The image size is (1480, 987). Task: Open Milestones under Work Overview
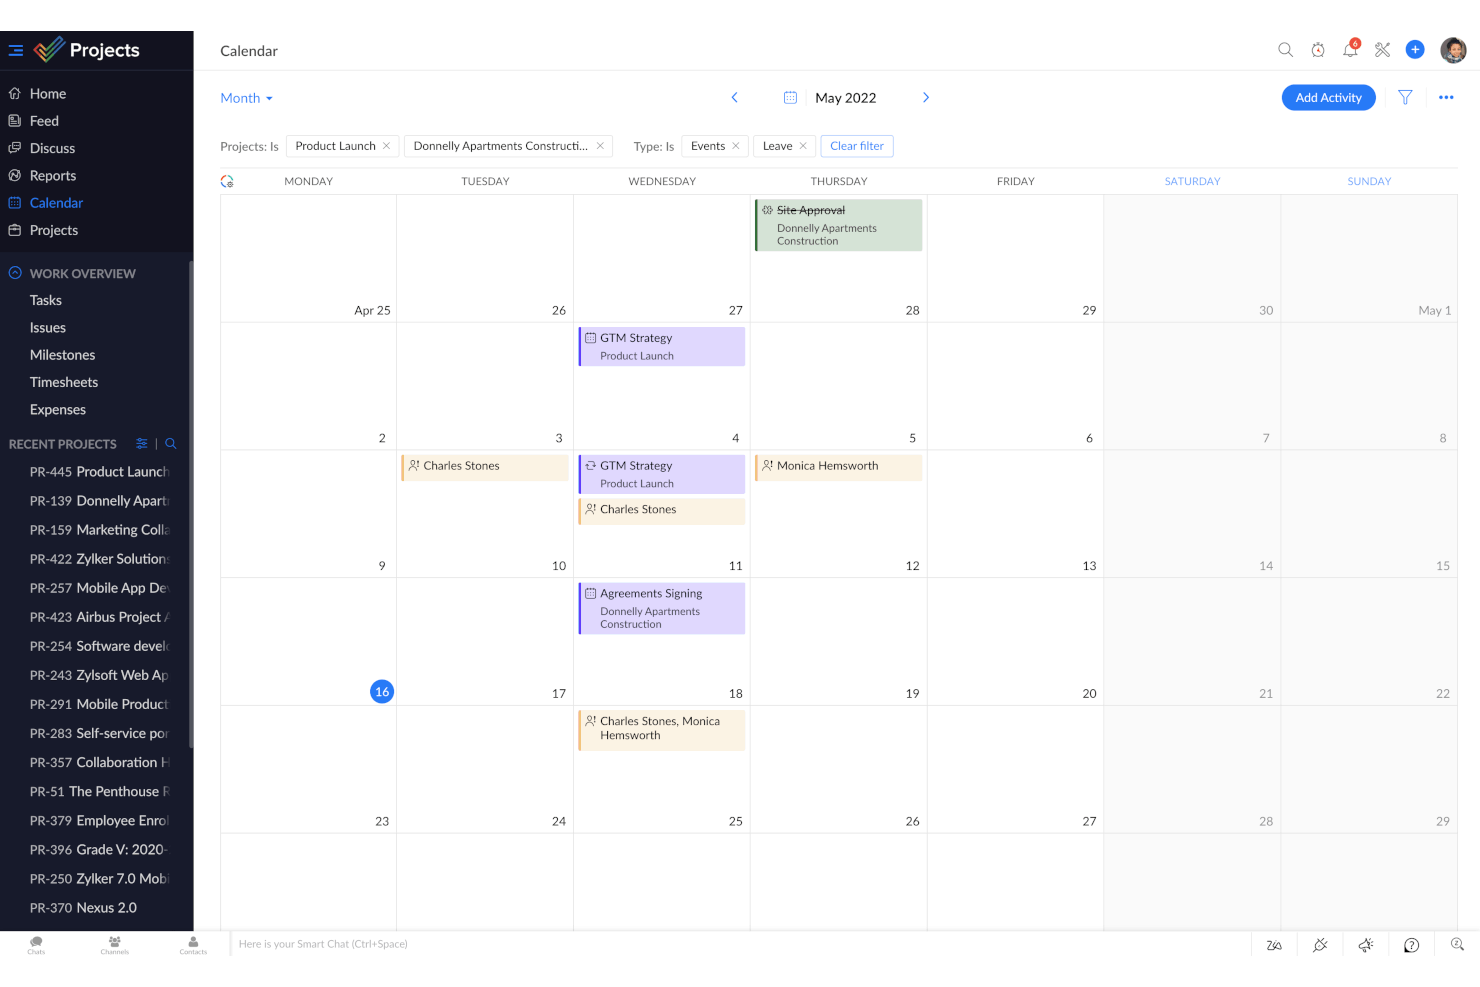[x=63, y=355]
